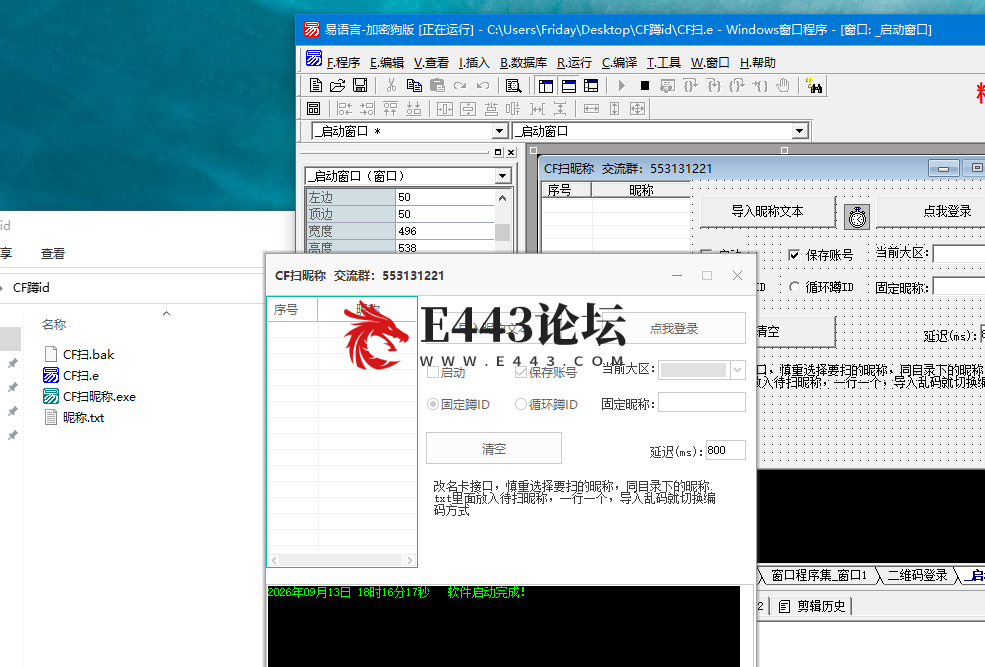This screenshot has height=667, width=985.
Task: Click the 延迟(ms) field showing 800
Action: point(726,450)
